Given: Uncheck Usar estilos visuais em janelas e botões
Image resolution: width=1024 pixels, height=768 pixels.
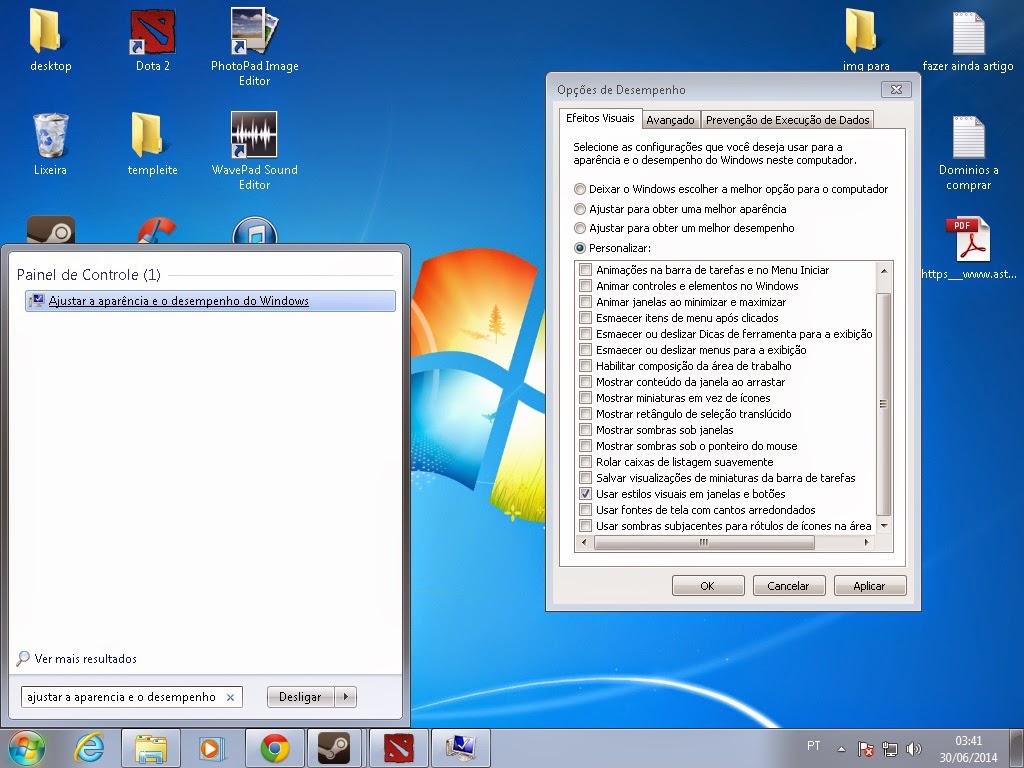Looking at the screenshot, I should point(586,494).
